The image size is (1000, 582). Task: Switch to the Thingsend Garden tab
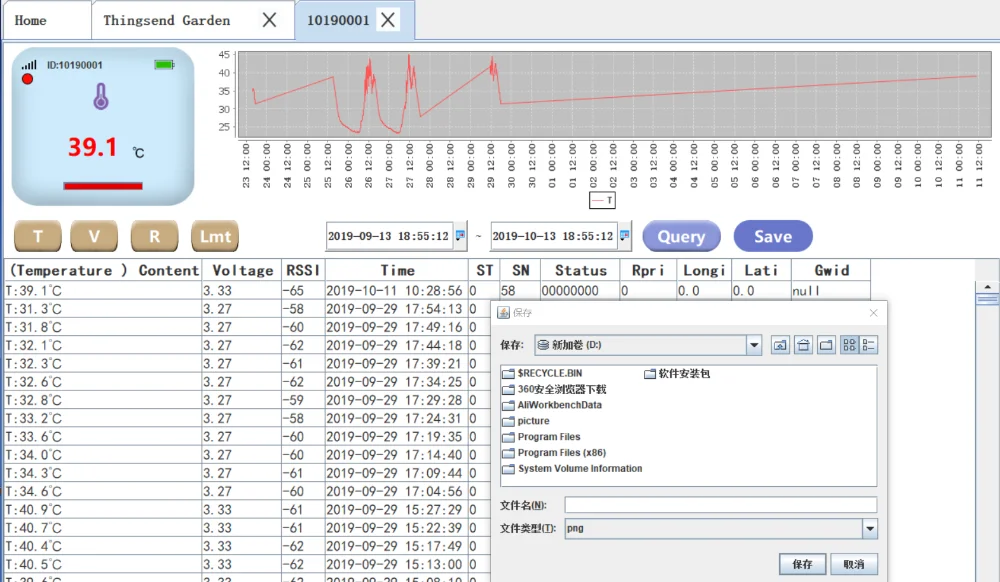click(166, 20)
